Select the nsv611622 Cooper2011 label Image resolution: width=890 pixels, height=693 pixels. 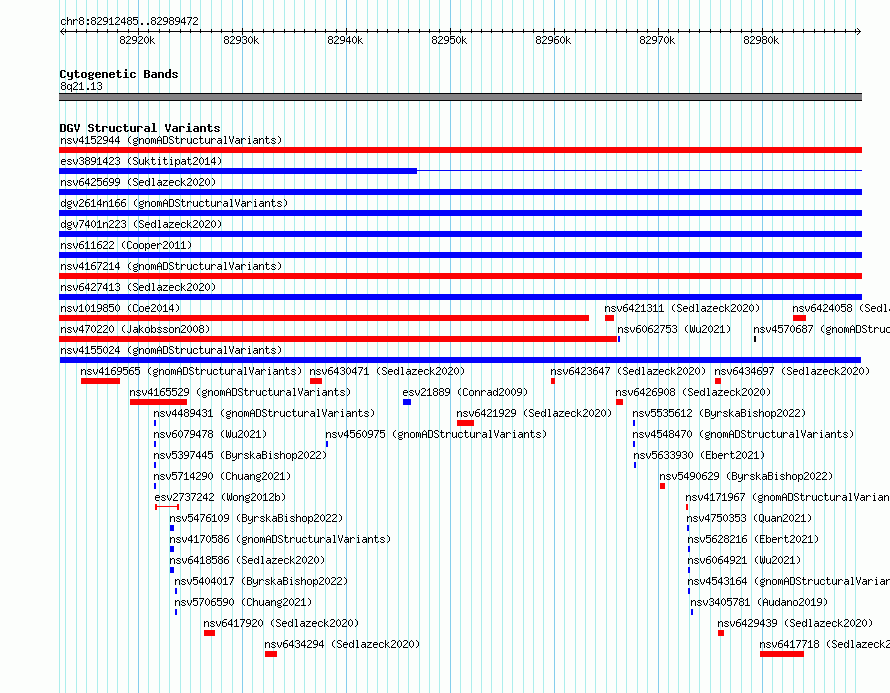click(126, 245)
